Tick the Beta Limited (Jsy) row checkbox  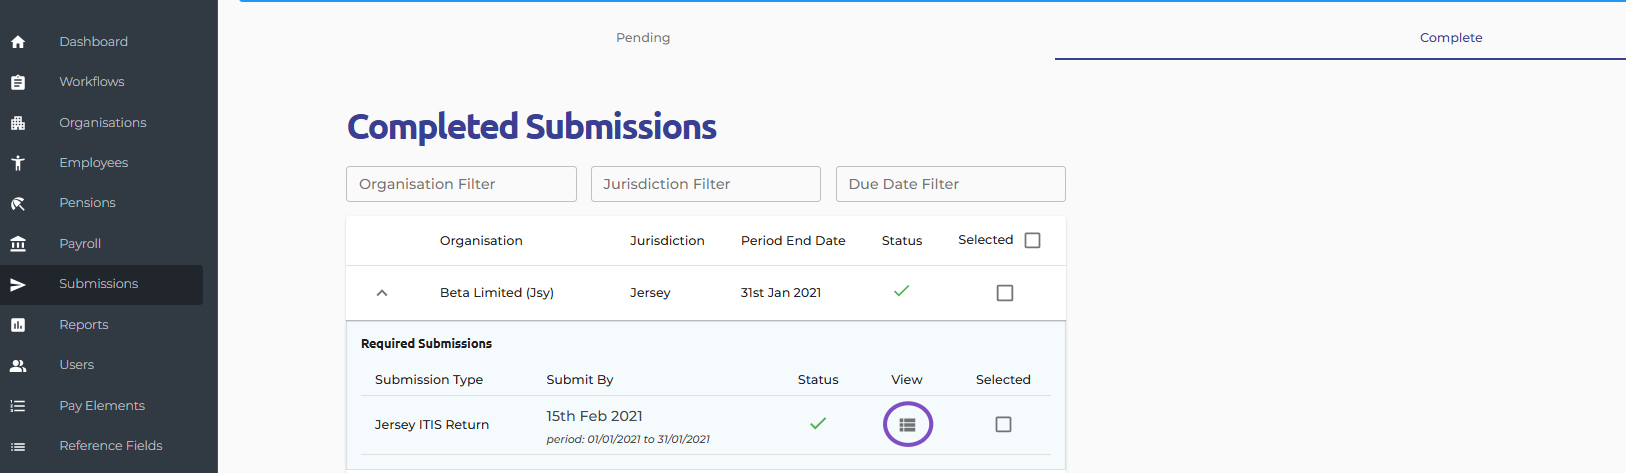pyautogui.click(x=1005, y=293)
